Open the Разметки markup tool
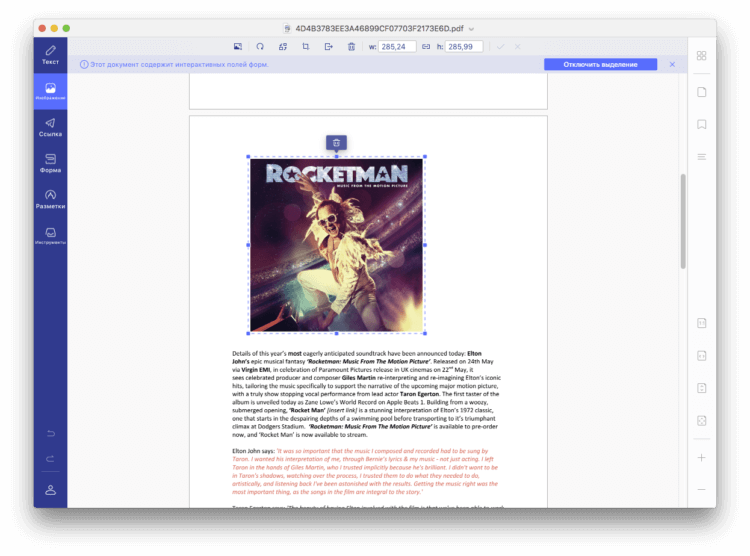750x556 pixels. [x=50, y=199]
